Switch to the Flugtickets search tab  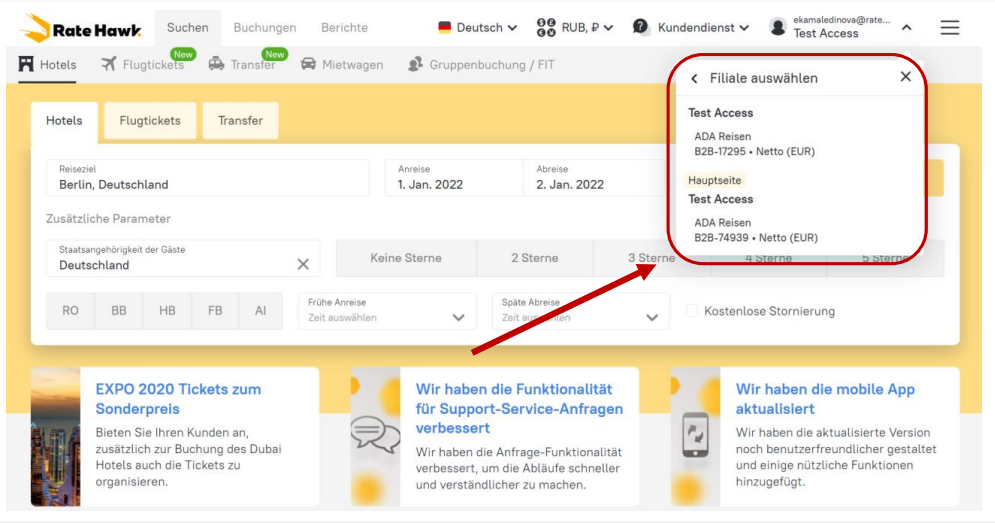coord(150,121)
